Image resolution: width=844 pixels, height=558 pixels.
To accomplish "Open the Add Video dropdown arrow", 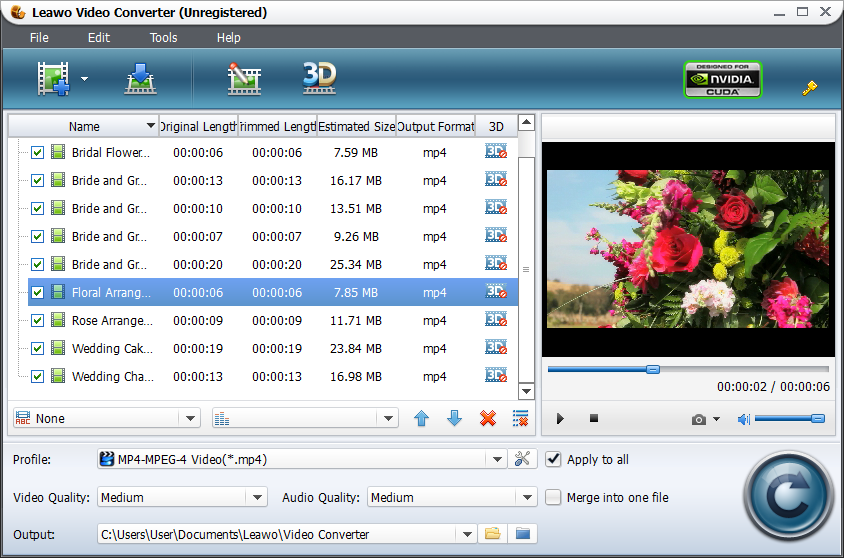I will (85, 79).
